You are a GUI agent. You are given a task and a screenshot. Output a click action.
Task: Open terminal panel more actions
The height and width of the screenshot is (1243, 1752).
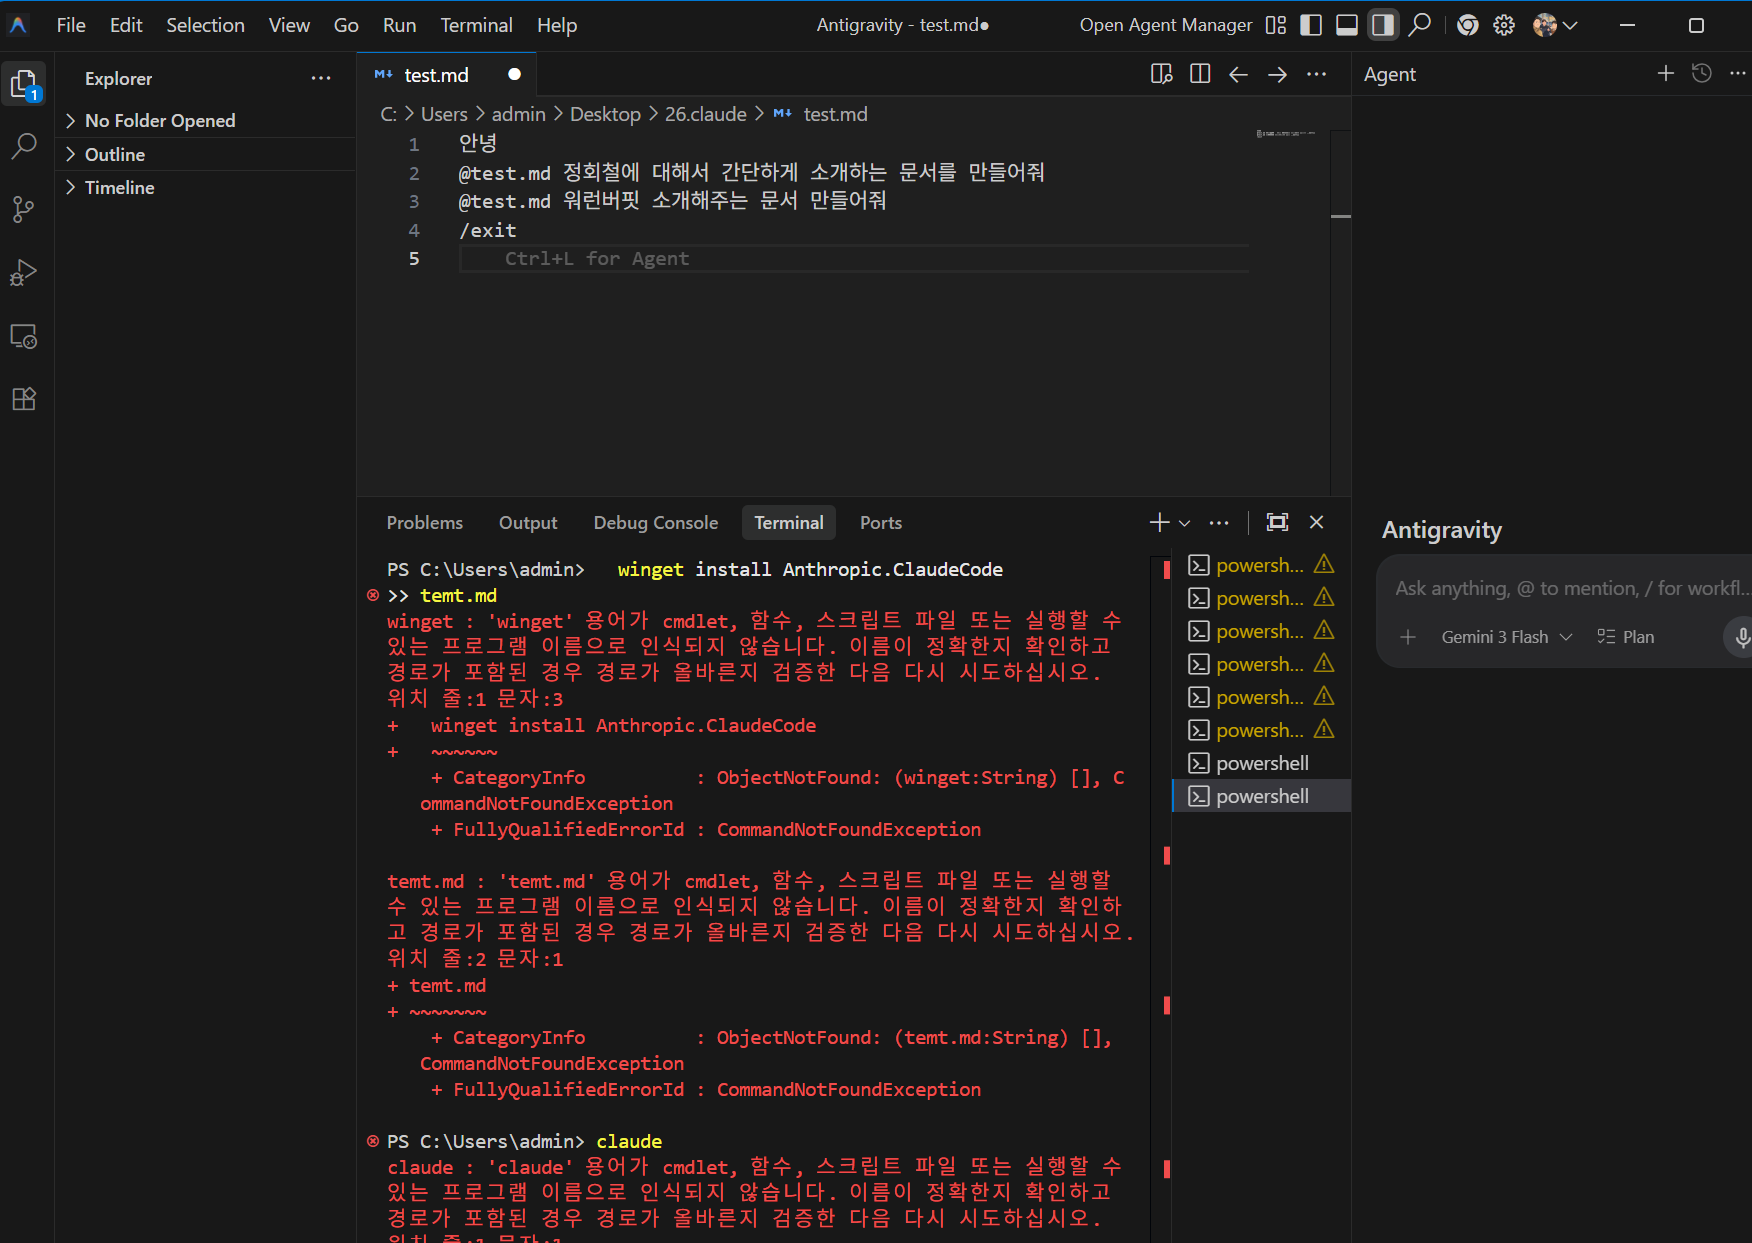[x=1219, y=522]
